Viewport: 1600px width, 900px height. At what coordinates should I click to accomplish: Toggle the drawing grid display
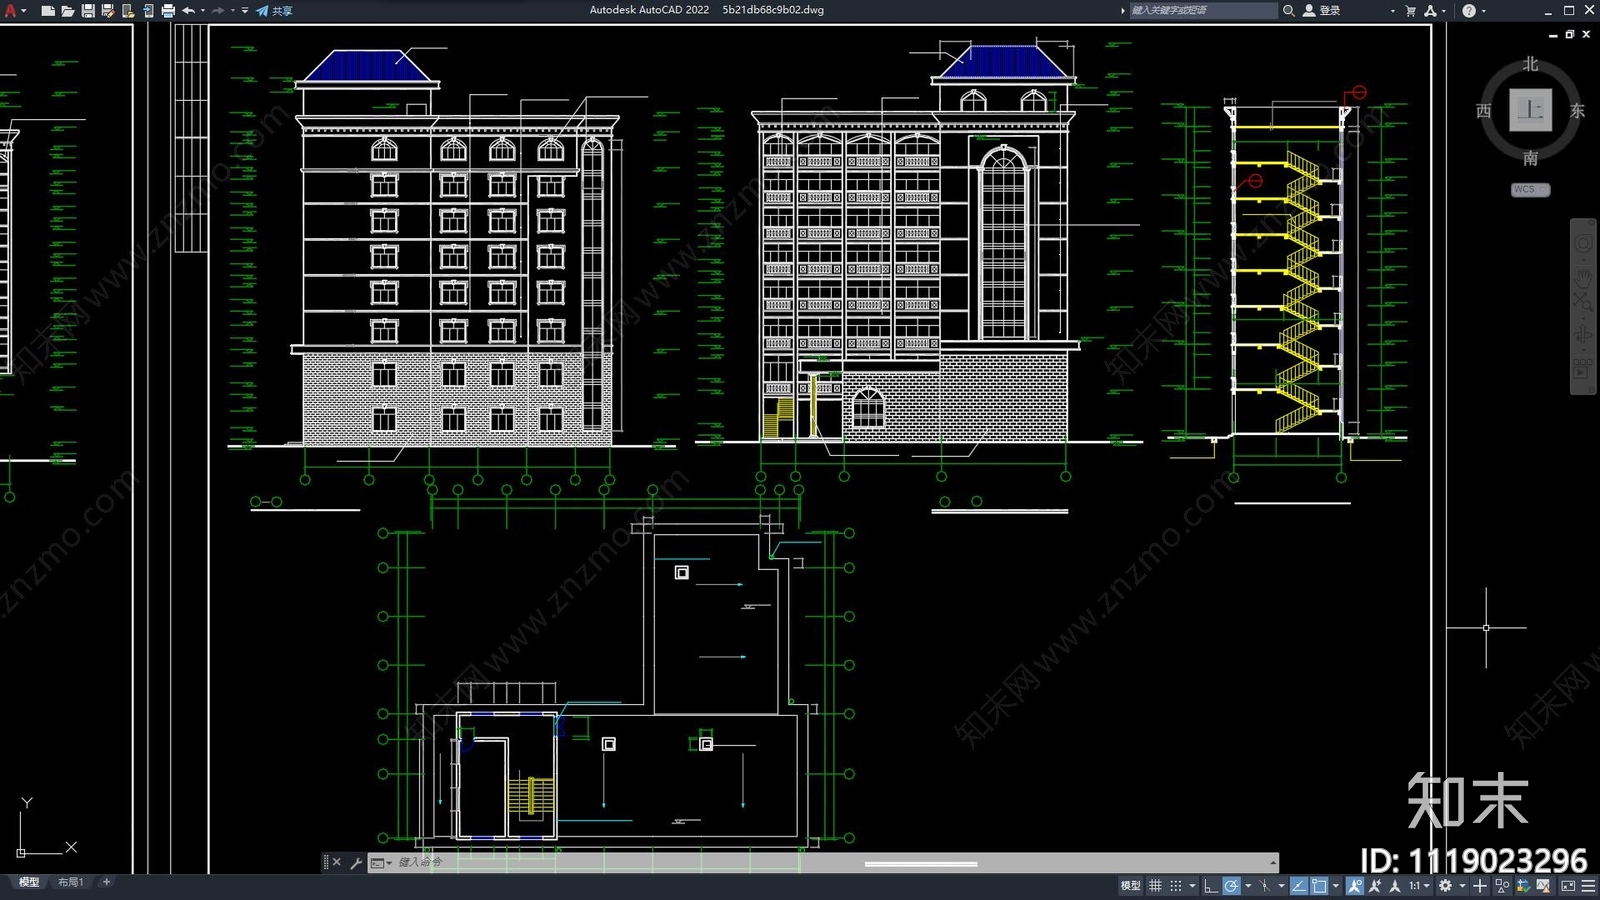[1155, 885]
